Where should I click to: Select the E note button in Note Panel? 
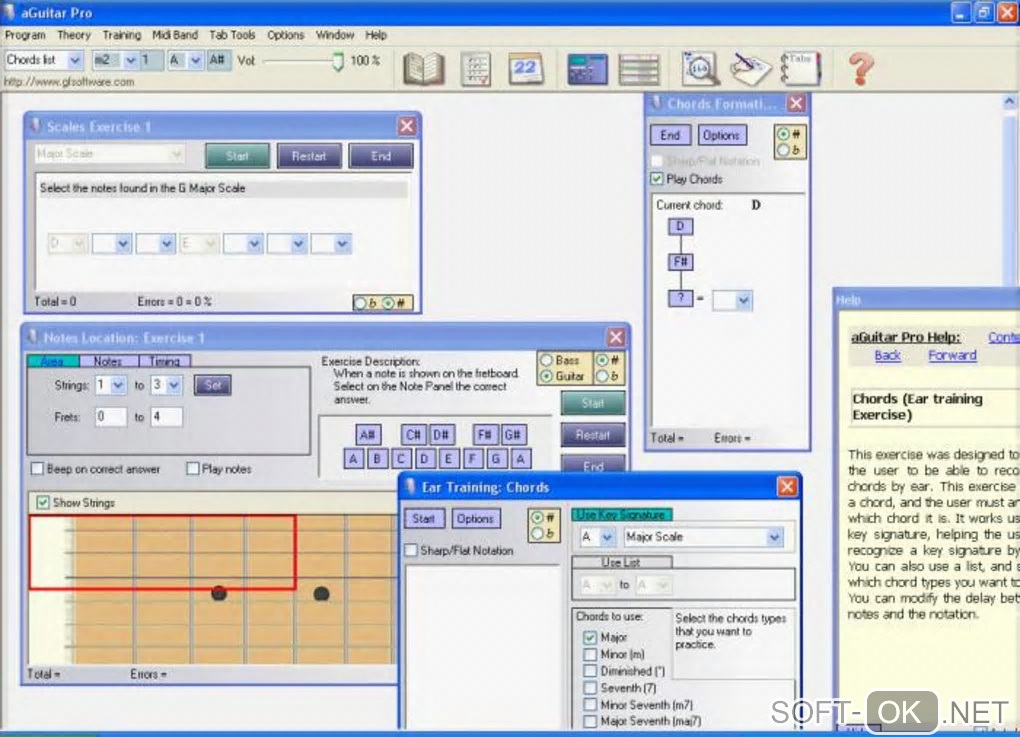(448, 459)
